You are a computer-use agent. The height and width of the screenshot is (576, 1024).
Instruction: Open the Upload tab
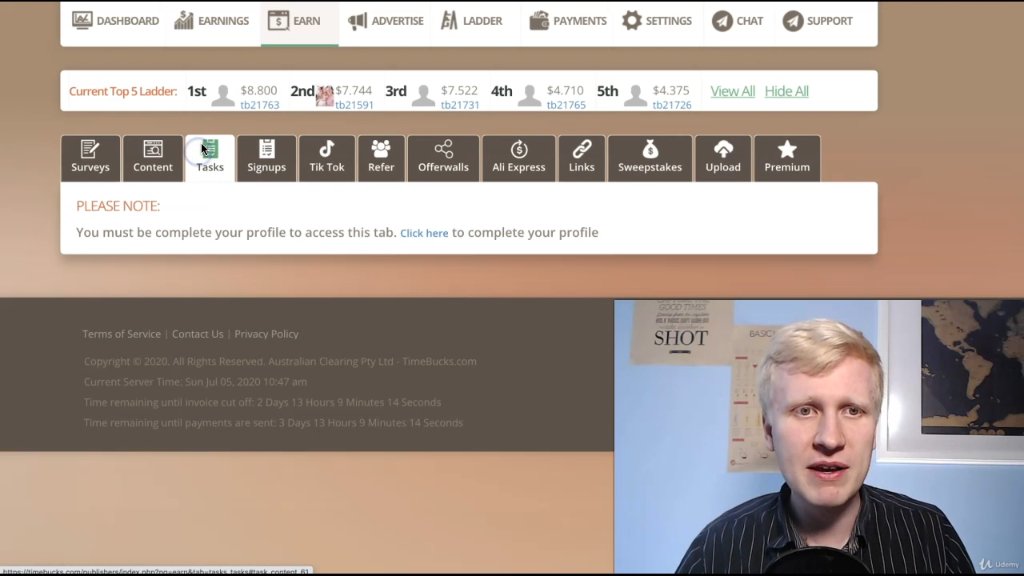point(723,157)
